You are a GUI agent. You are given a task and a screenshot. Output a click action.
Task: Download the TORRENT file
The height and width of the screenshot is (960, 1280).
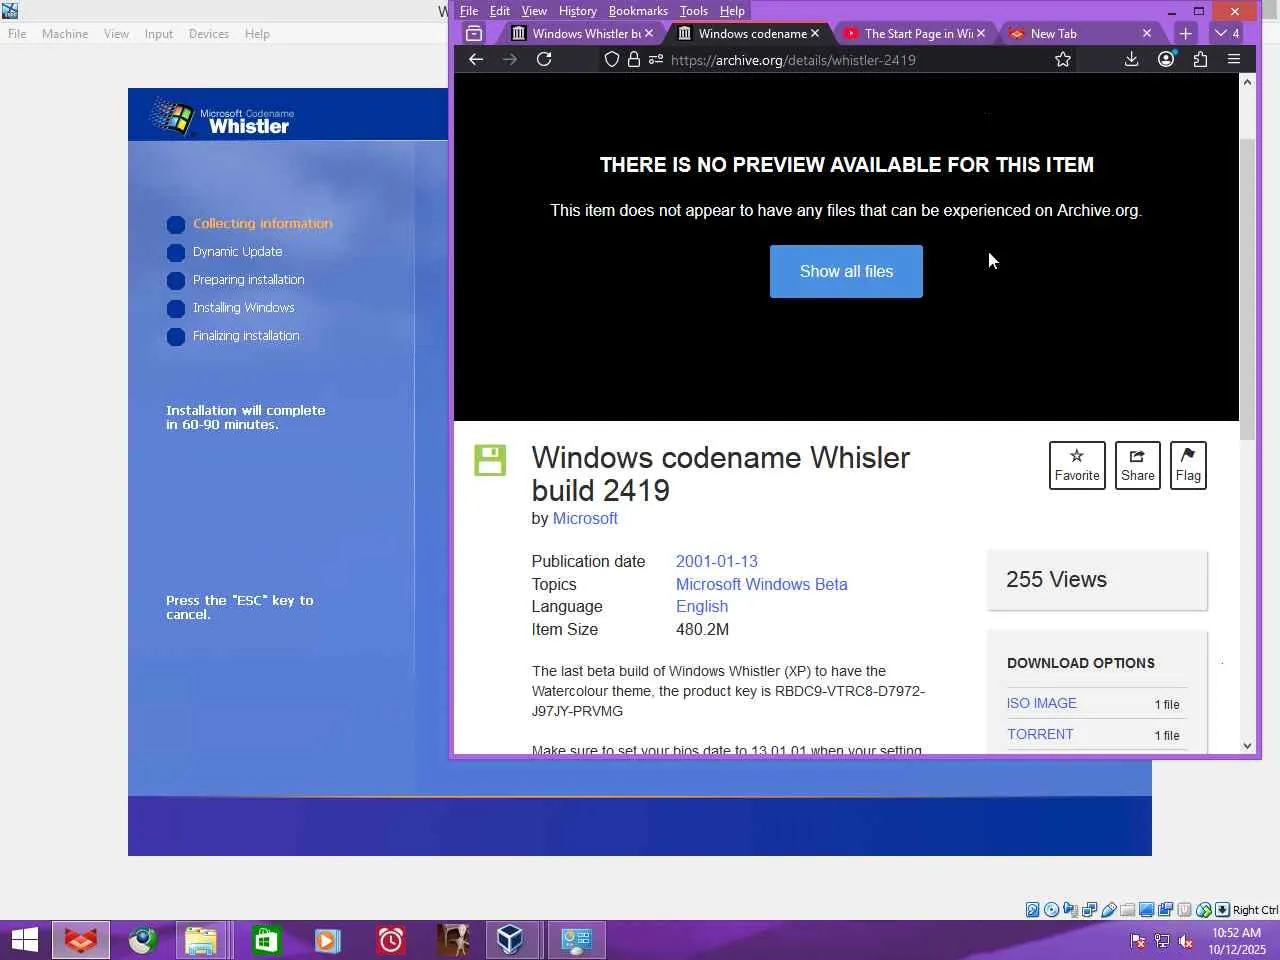pyautogui.click(x=1040, y=734)
